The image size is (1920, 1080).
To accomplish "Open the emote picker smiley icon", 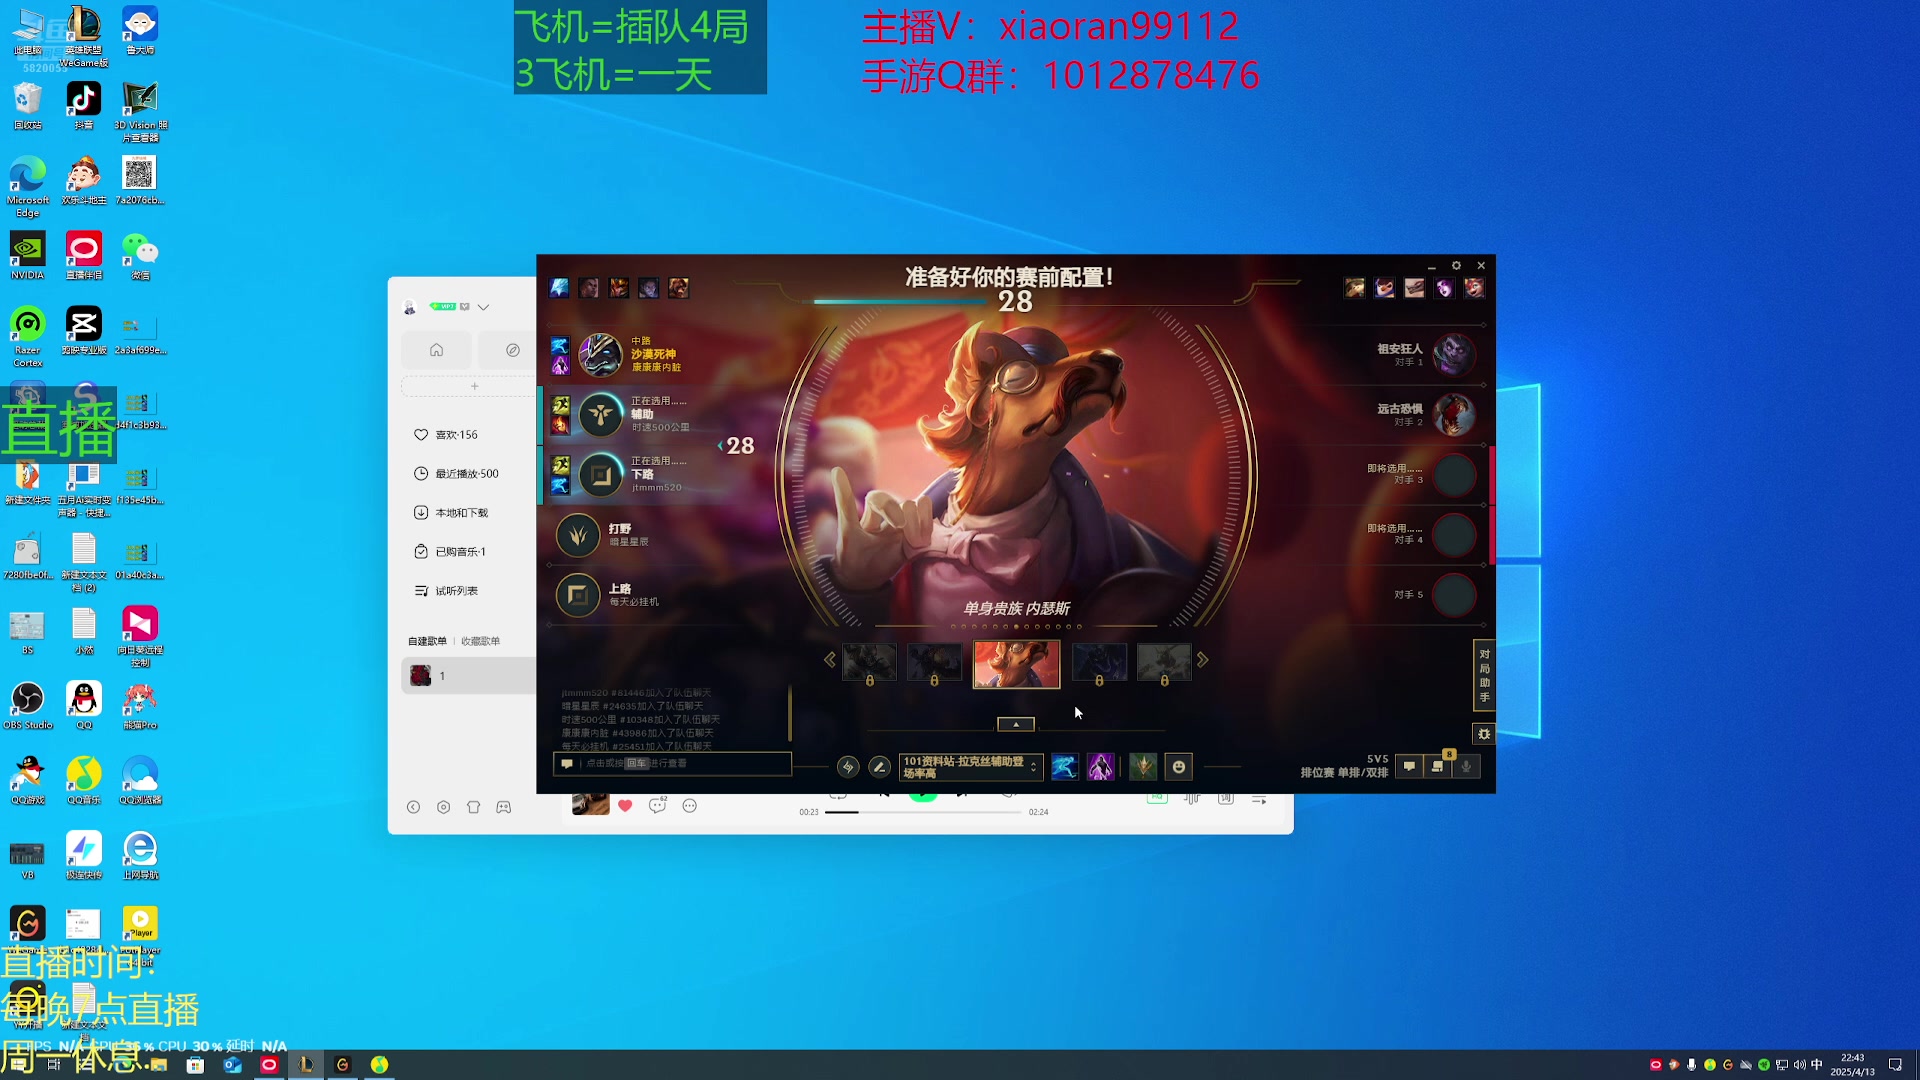I will pyautogui.click(x=1179, y=767).
